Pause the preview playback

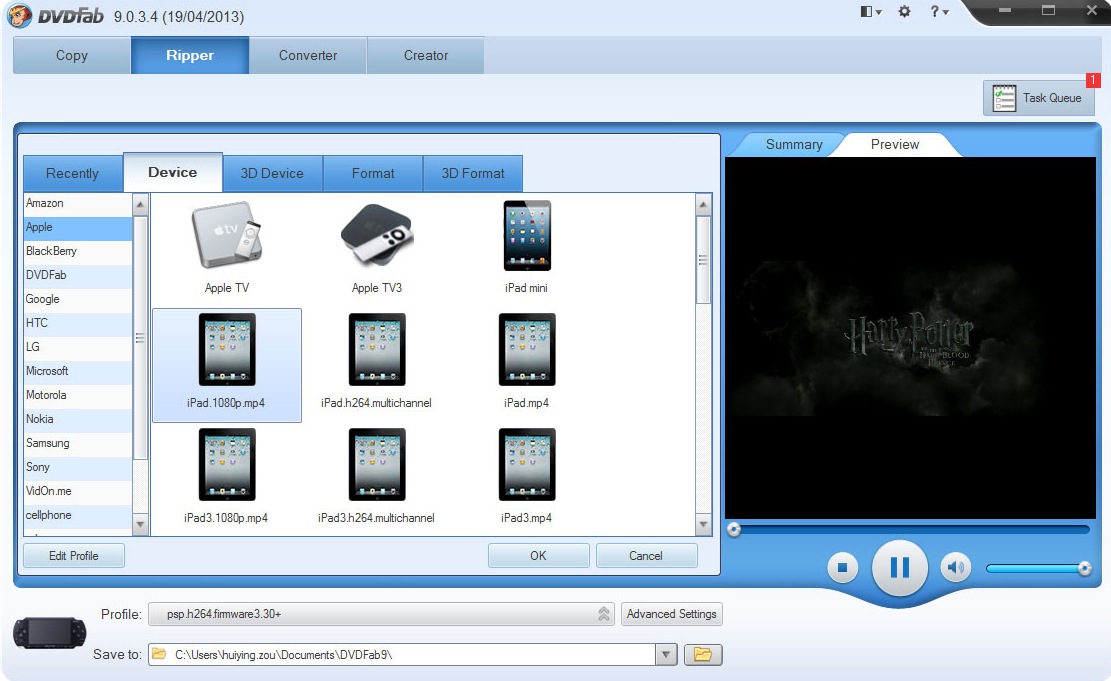(x=898, y=566)
